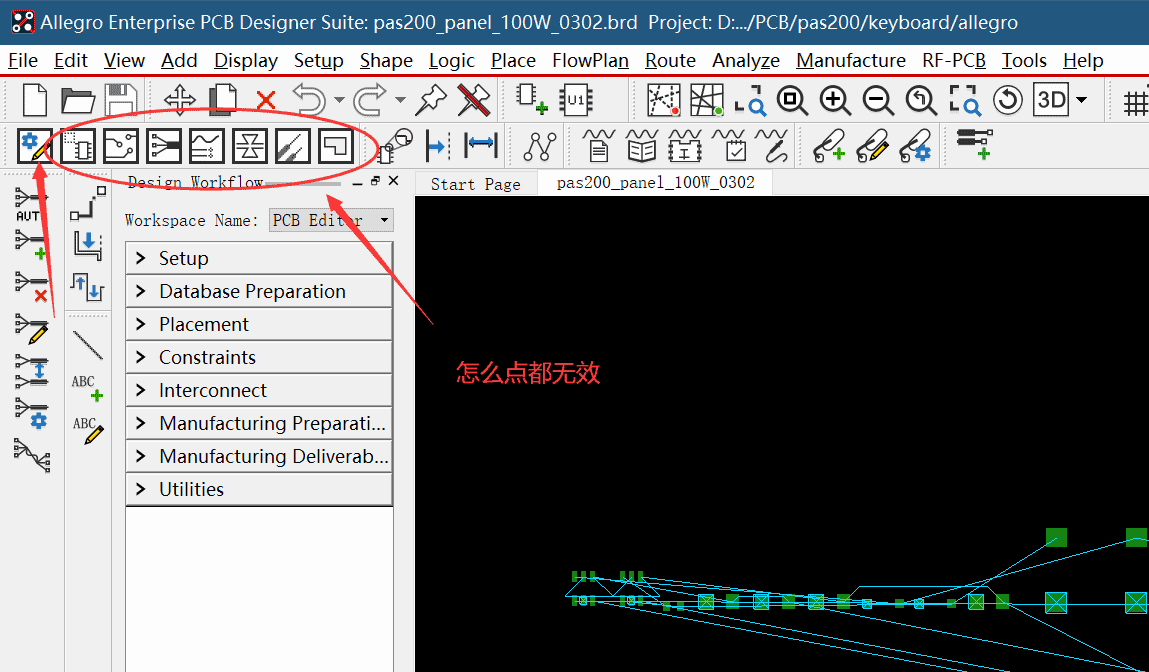Viewport: 1149px width, 672px height.
Task: Switch to the pas200_panel_100W_0302 tab
Action: click(x=655, y=182)
